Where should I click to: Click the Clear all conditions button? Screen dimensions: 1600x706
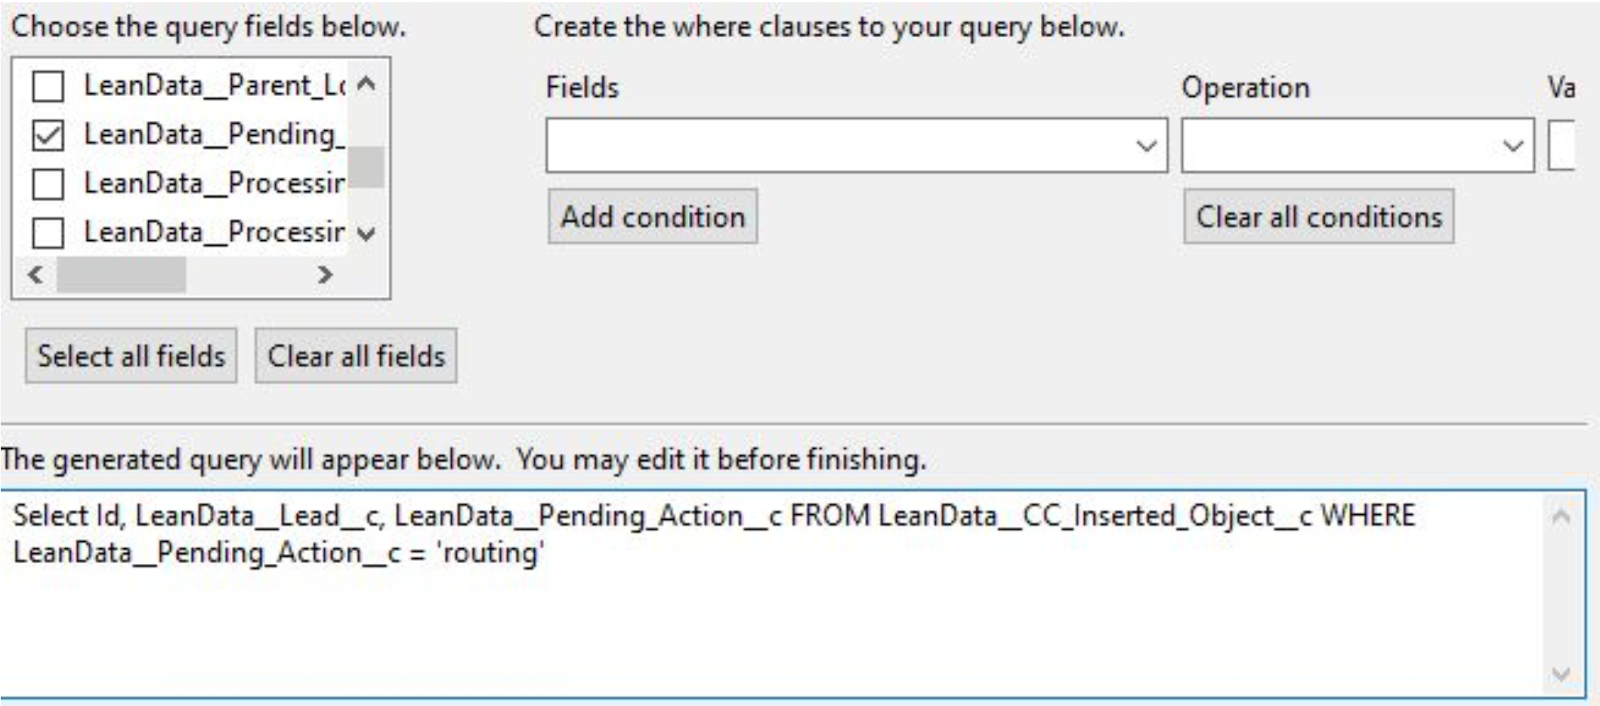pos(1318,217)
